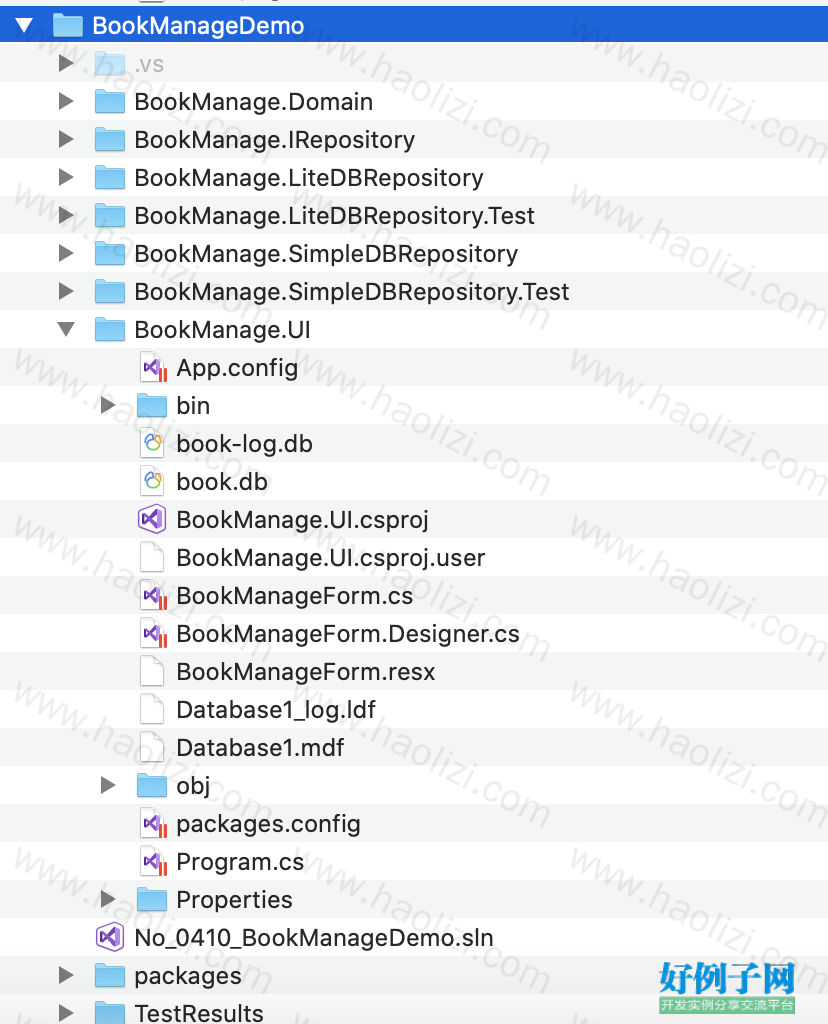Click the BookManage.LiteDBRepository folder icon
This screenshot has width=828, height=1024.
coord(110,177)
